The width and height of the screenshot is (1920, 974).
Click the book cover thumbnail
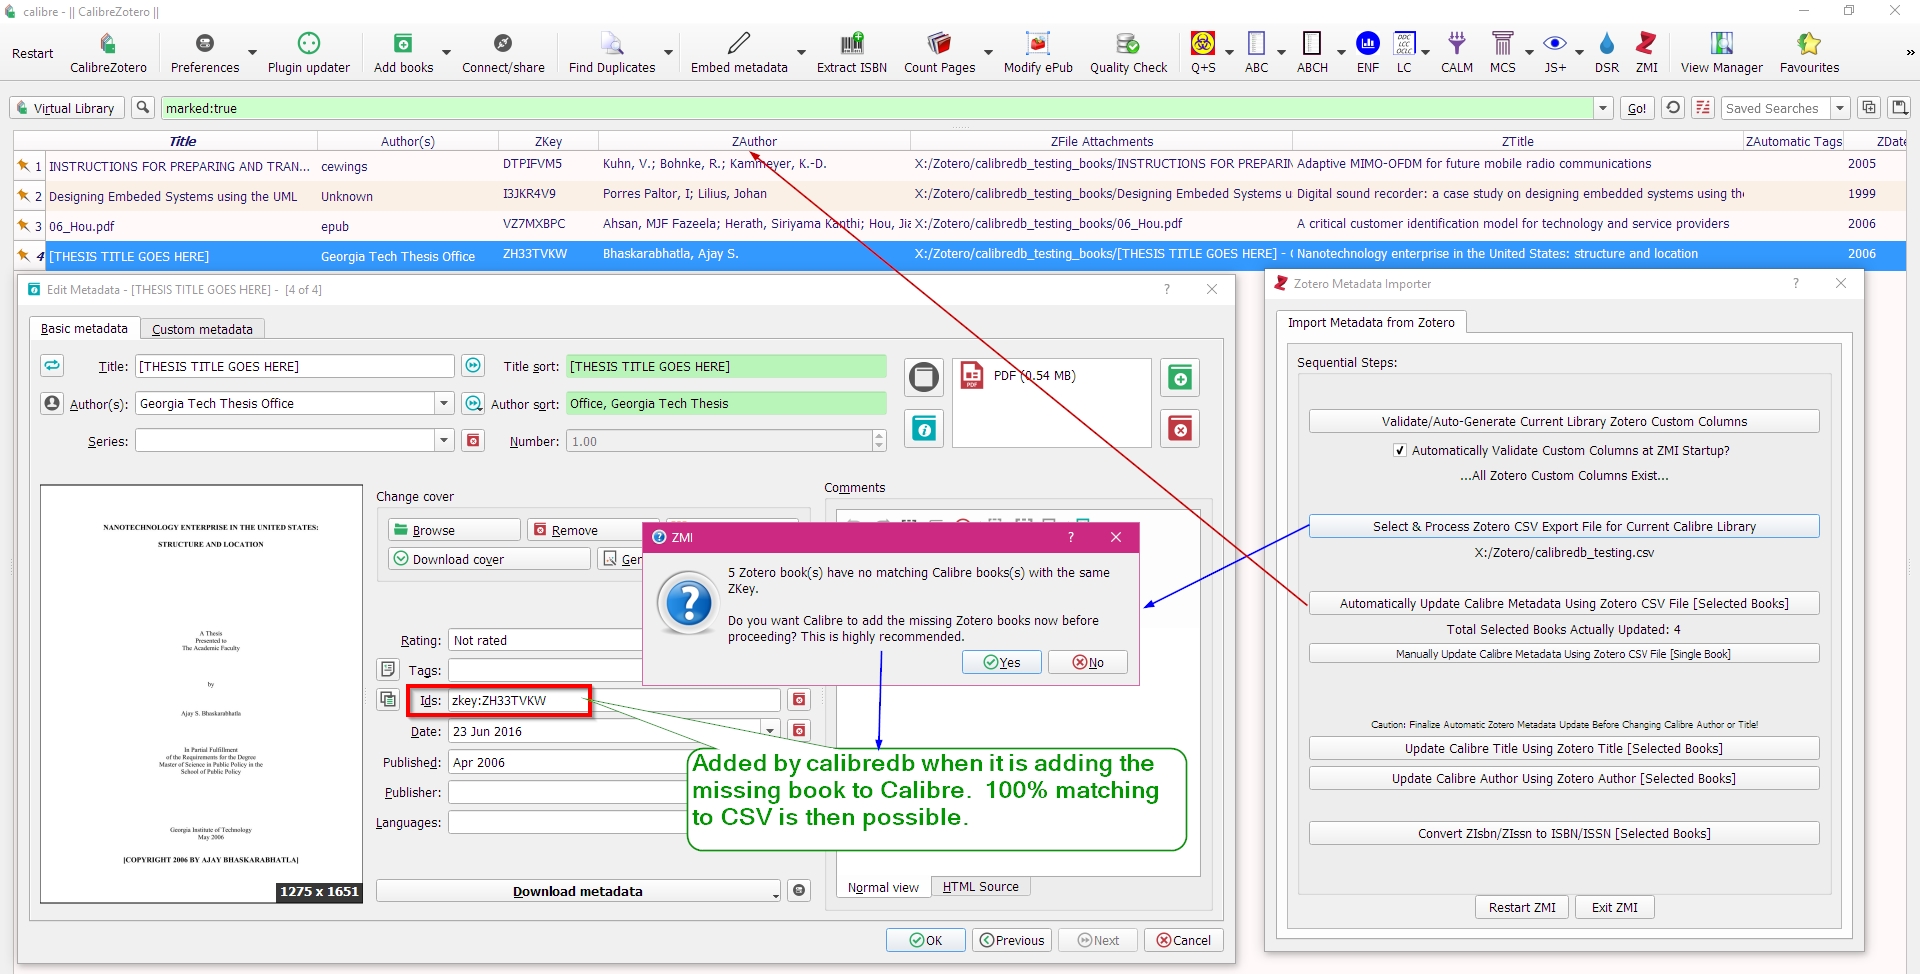click(x=201, y=694)
